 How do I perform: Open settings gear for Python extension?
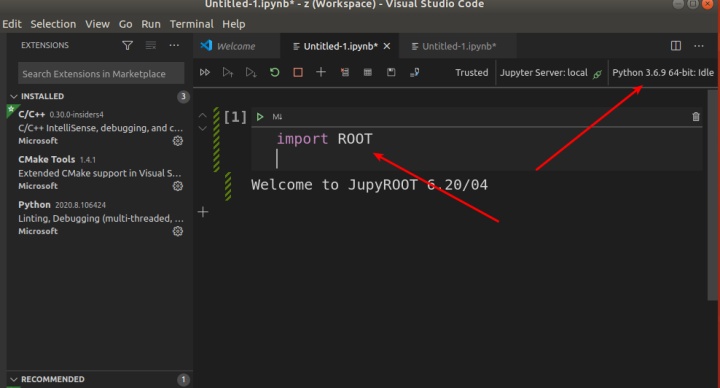click(x=178, y=231)
